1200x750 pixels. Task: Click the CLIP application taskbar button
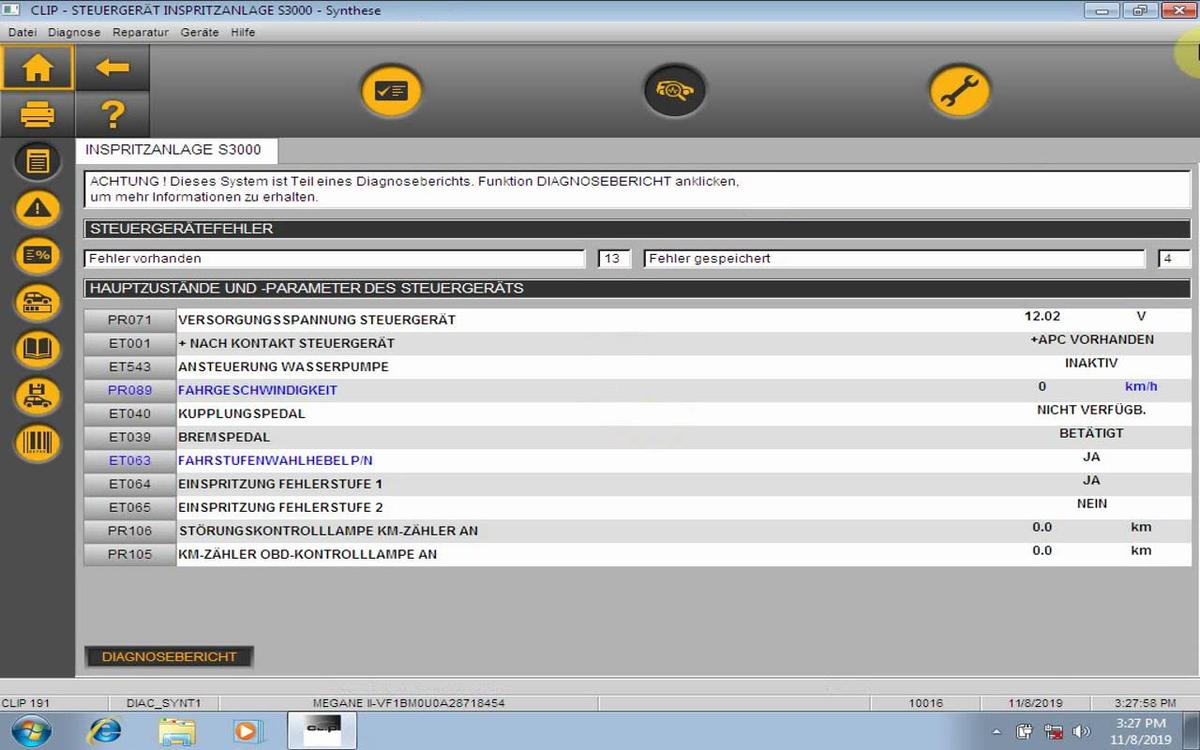tap(321, 731)
